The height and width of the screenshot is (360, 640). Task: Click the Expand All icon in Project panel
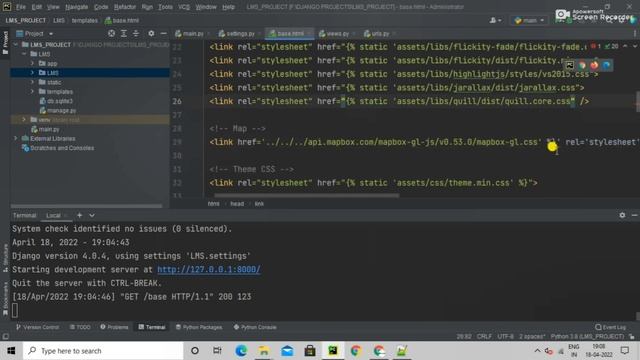(124, 33)
